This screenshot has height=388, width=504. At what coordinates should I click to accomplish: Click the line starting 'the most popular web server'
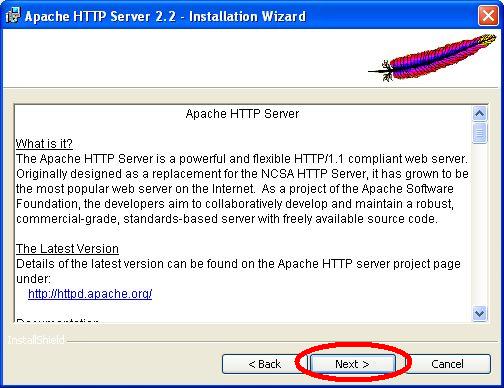click(235, 189)
